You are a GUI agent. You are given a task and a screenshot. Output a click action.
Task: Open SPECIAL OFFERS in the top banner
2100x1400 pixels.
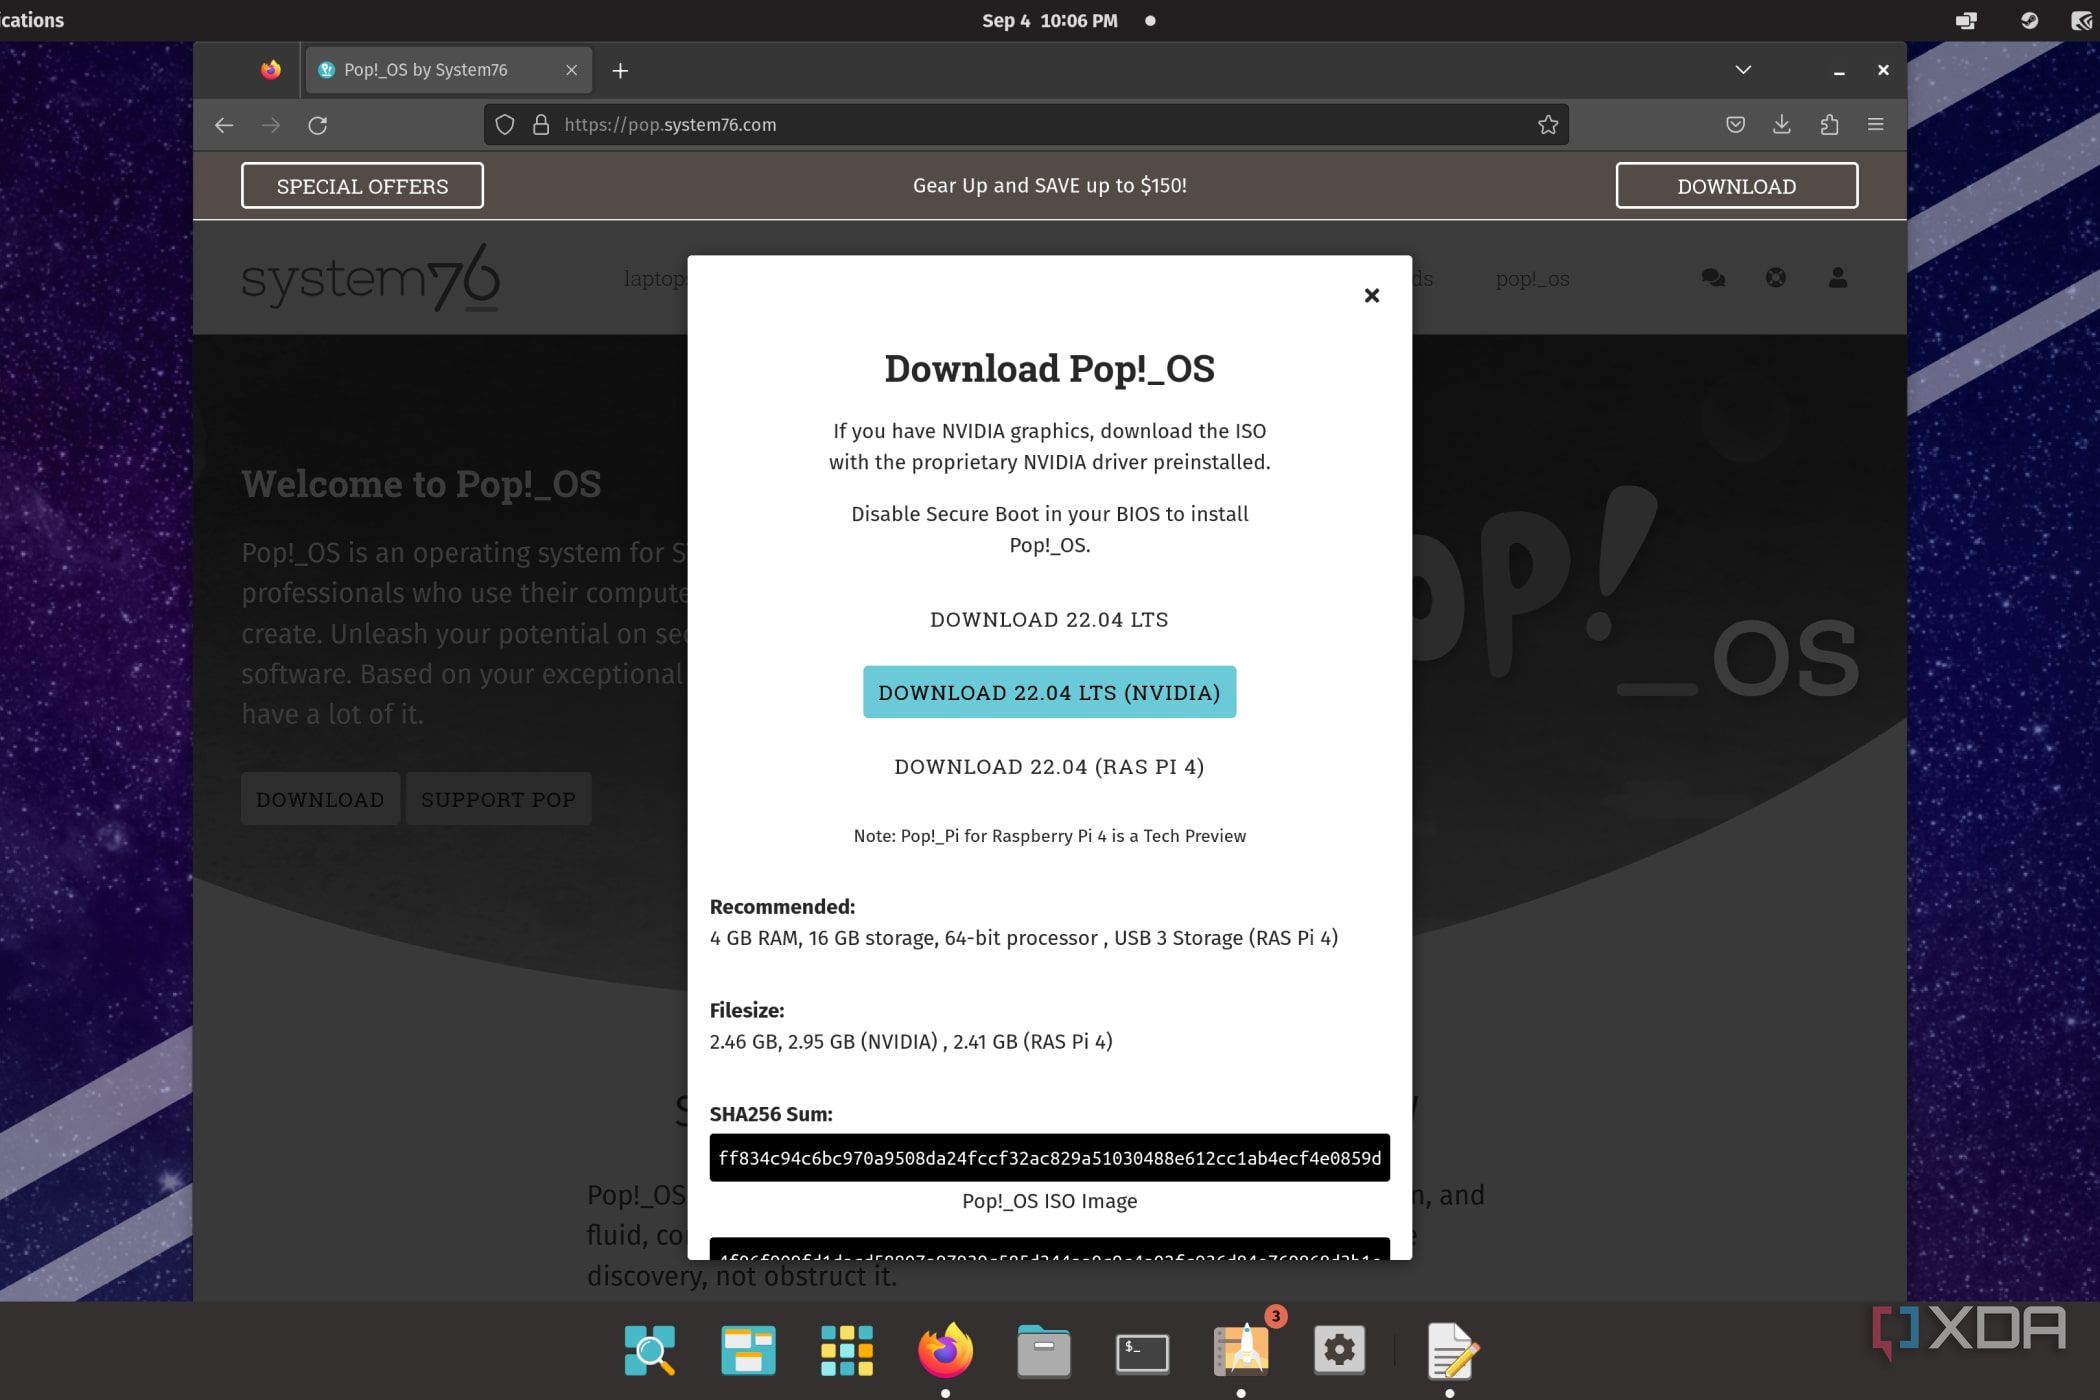[362, 186]
